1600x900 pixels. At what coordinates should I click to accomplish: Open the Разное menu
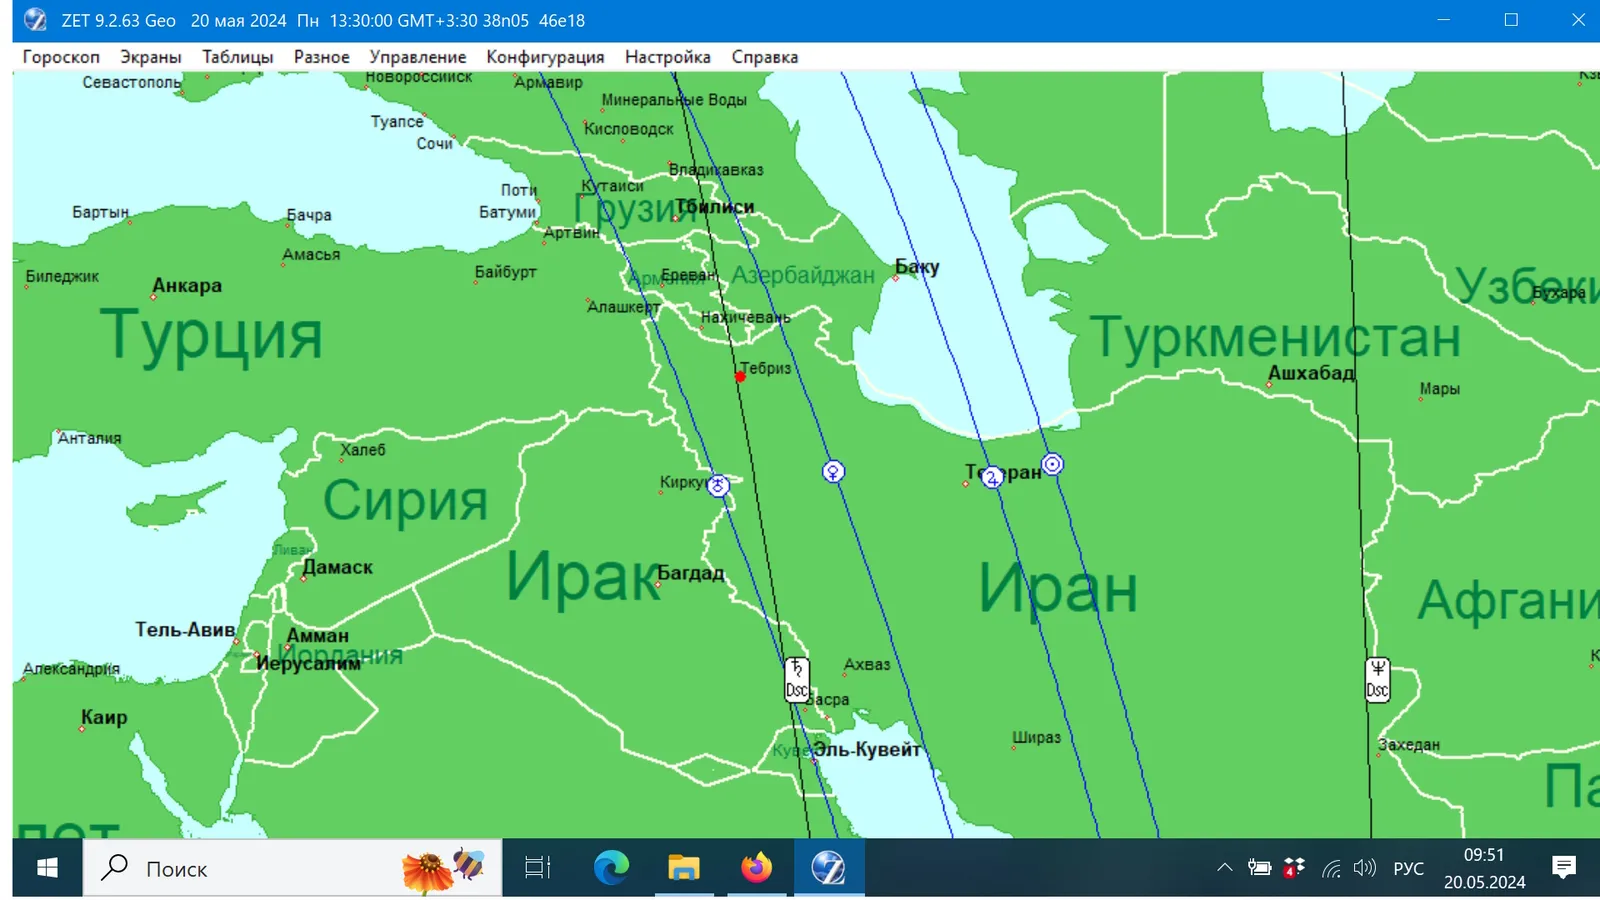pyautogui.click(x=322, y=57)
